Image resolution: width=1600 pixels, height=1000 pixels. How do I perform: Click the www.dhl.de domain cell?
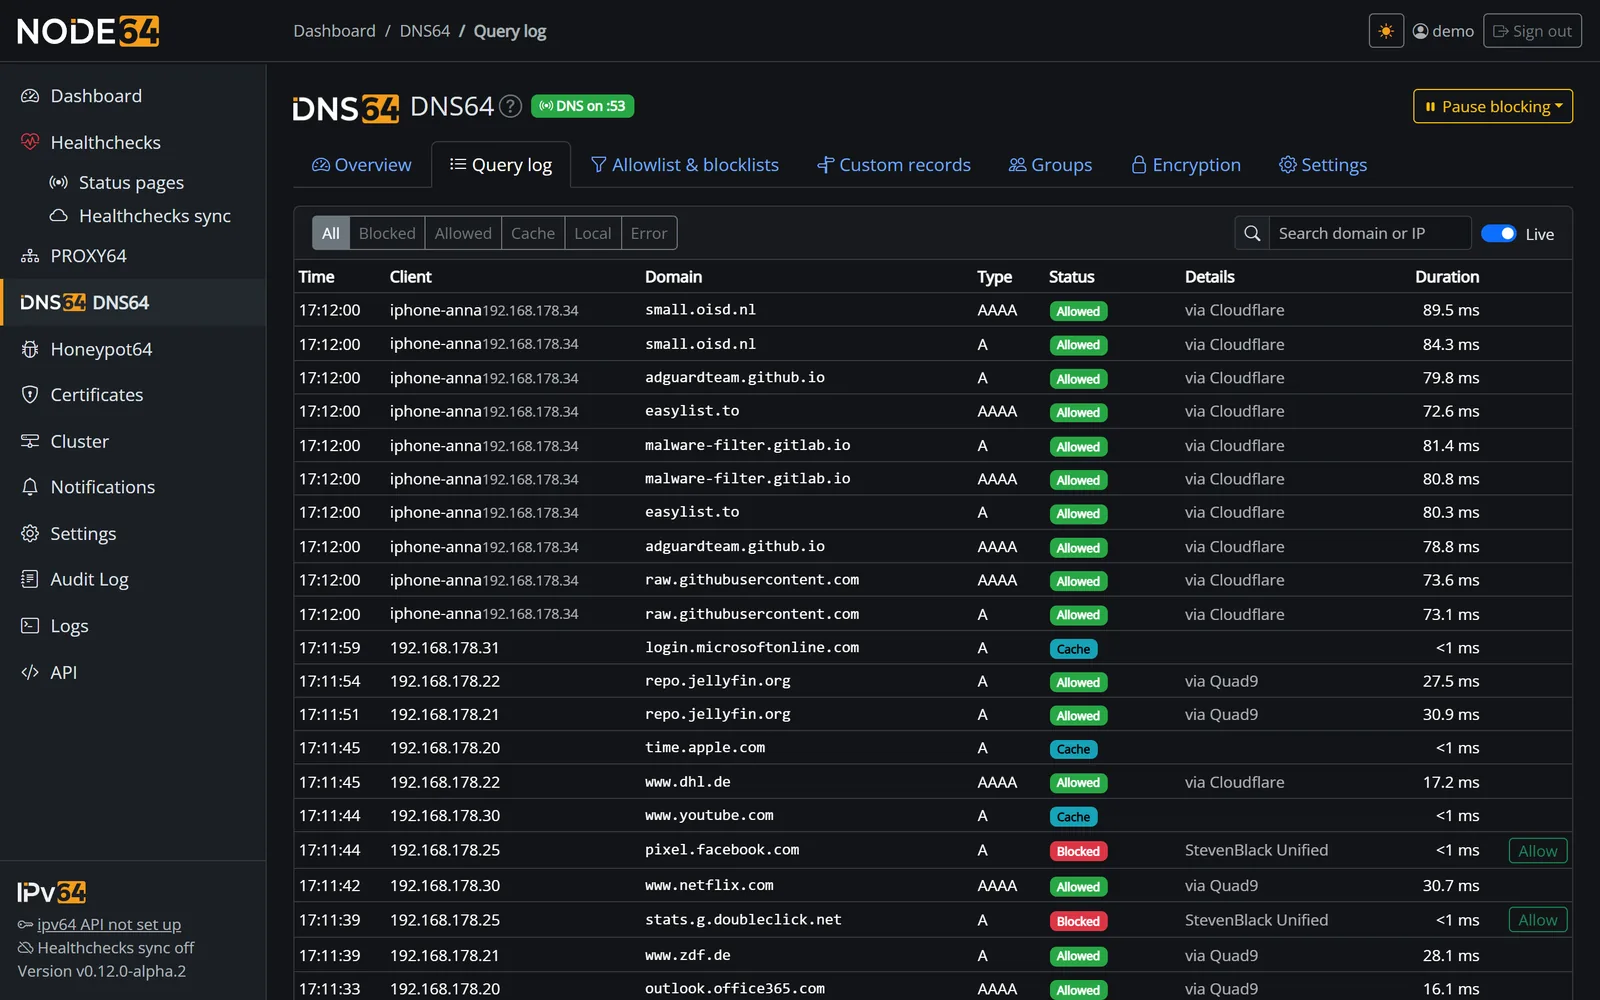click(x=688, y=781)
